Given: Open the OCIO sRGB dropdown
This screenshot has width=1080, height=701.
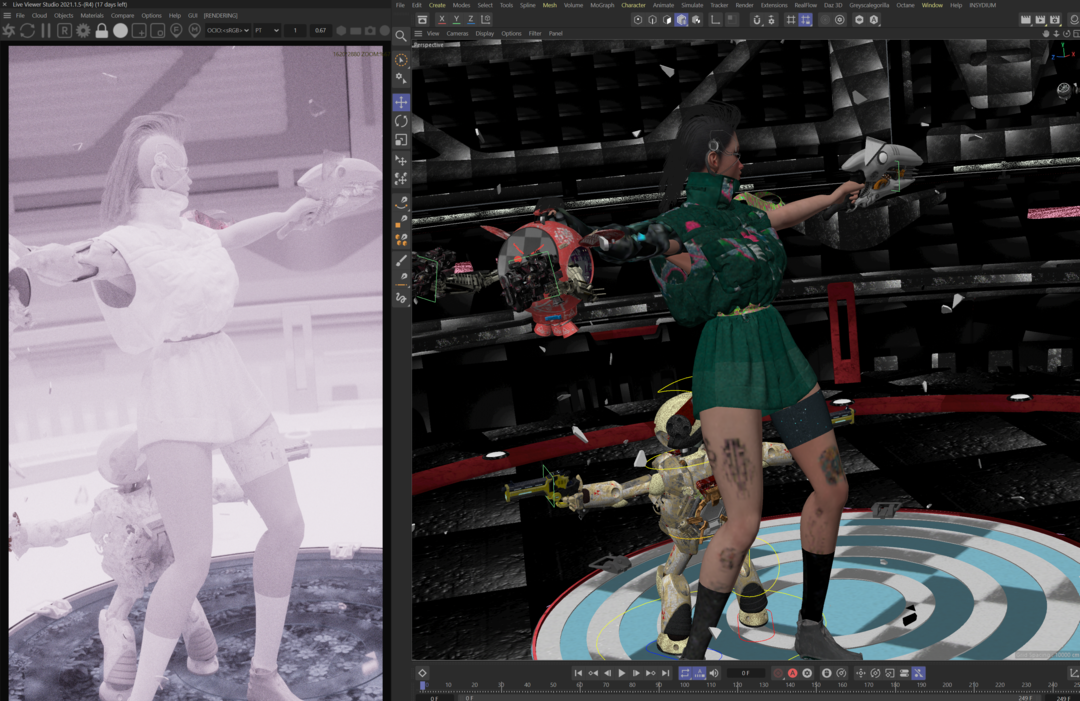Looking at the screenshot, I should point(228,30).
